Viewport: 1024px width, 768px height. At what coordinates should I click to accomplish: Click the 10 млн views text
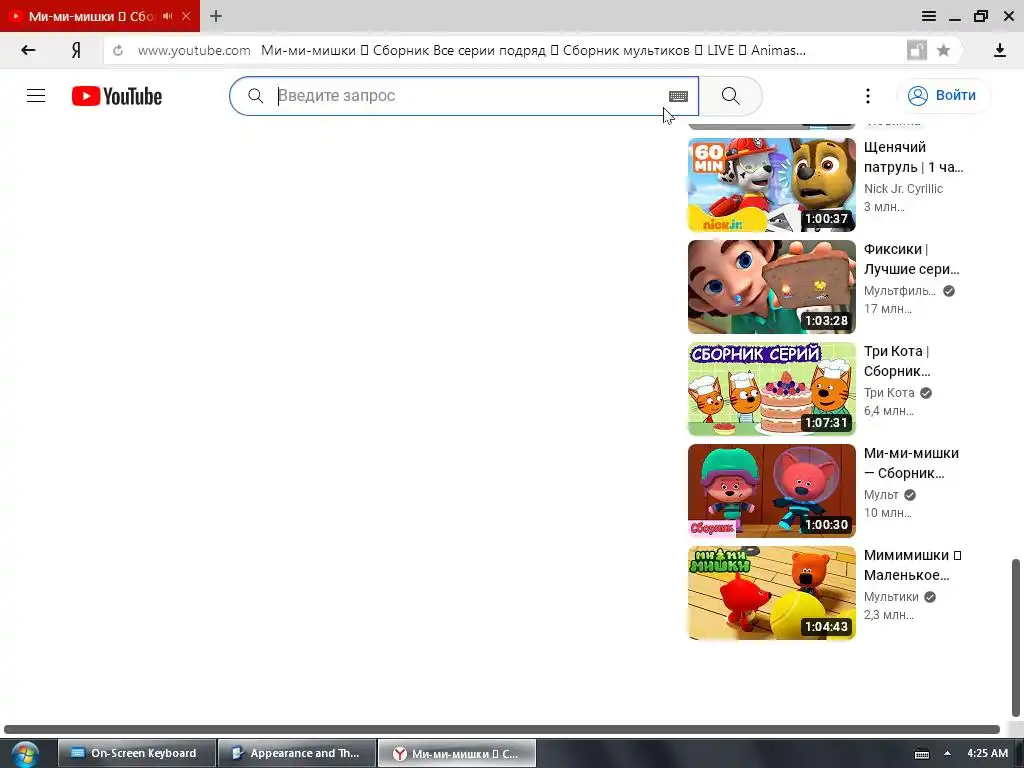point(888,513)
